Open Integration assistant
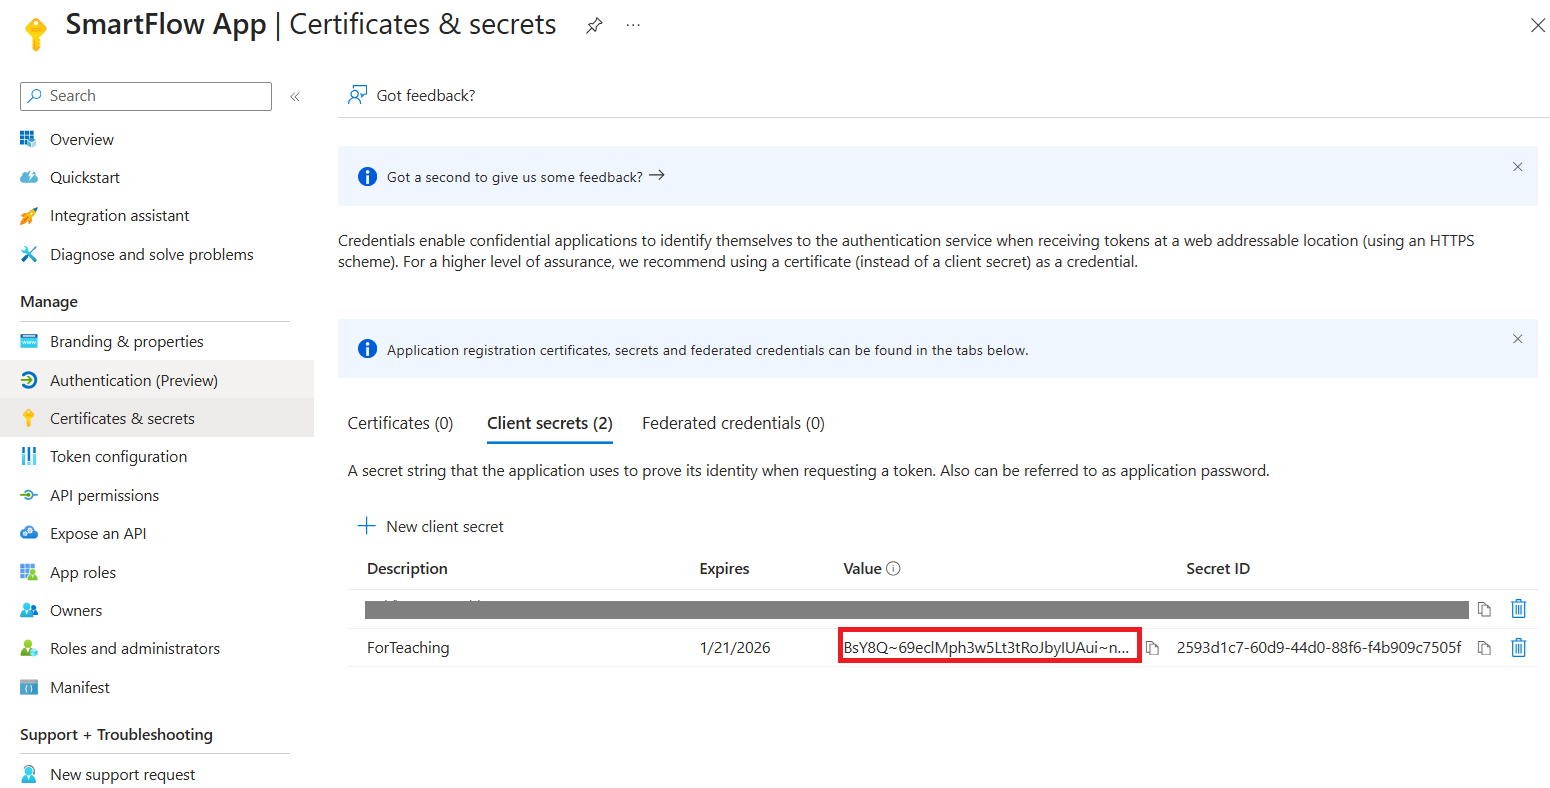Screen dimensions: 1550x788 pyautogui.click(x=120, y=215)
